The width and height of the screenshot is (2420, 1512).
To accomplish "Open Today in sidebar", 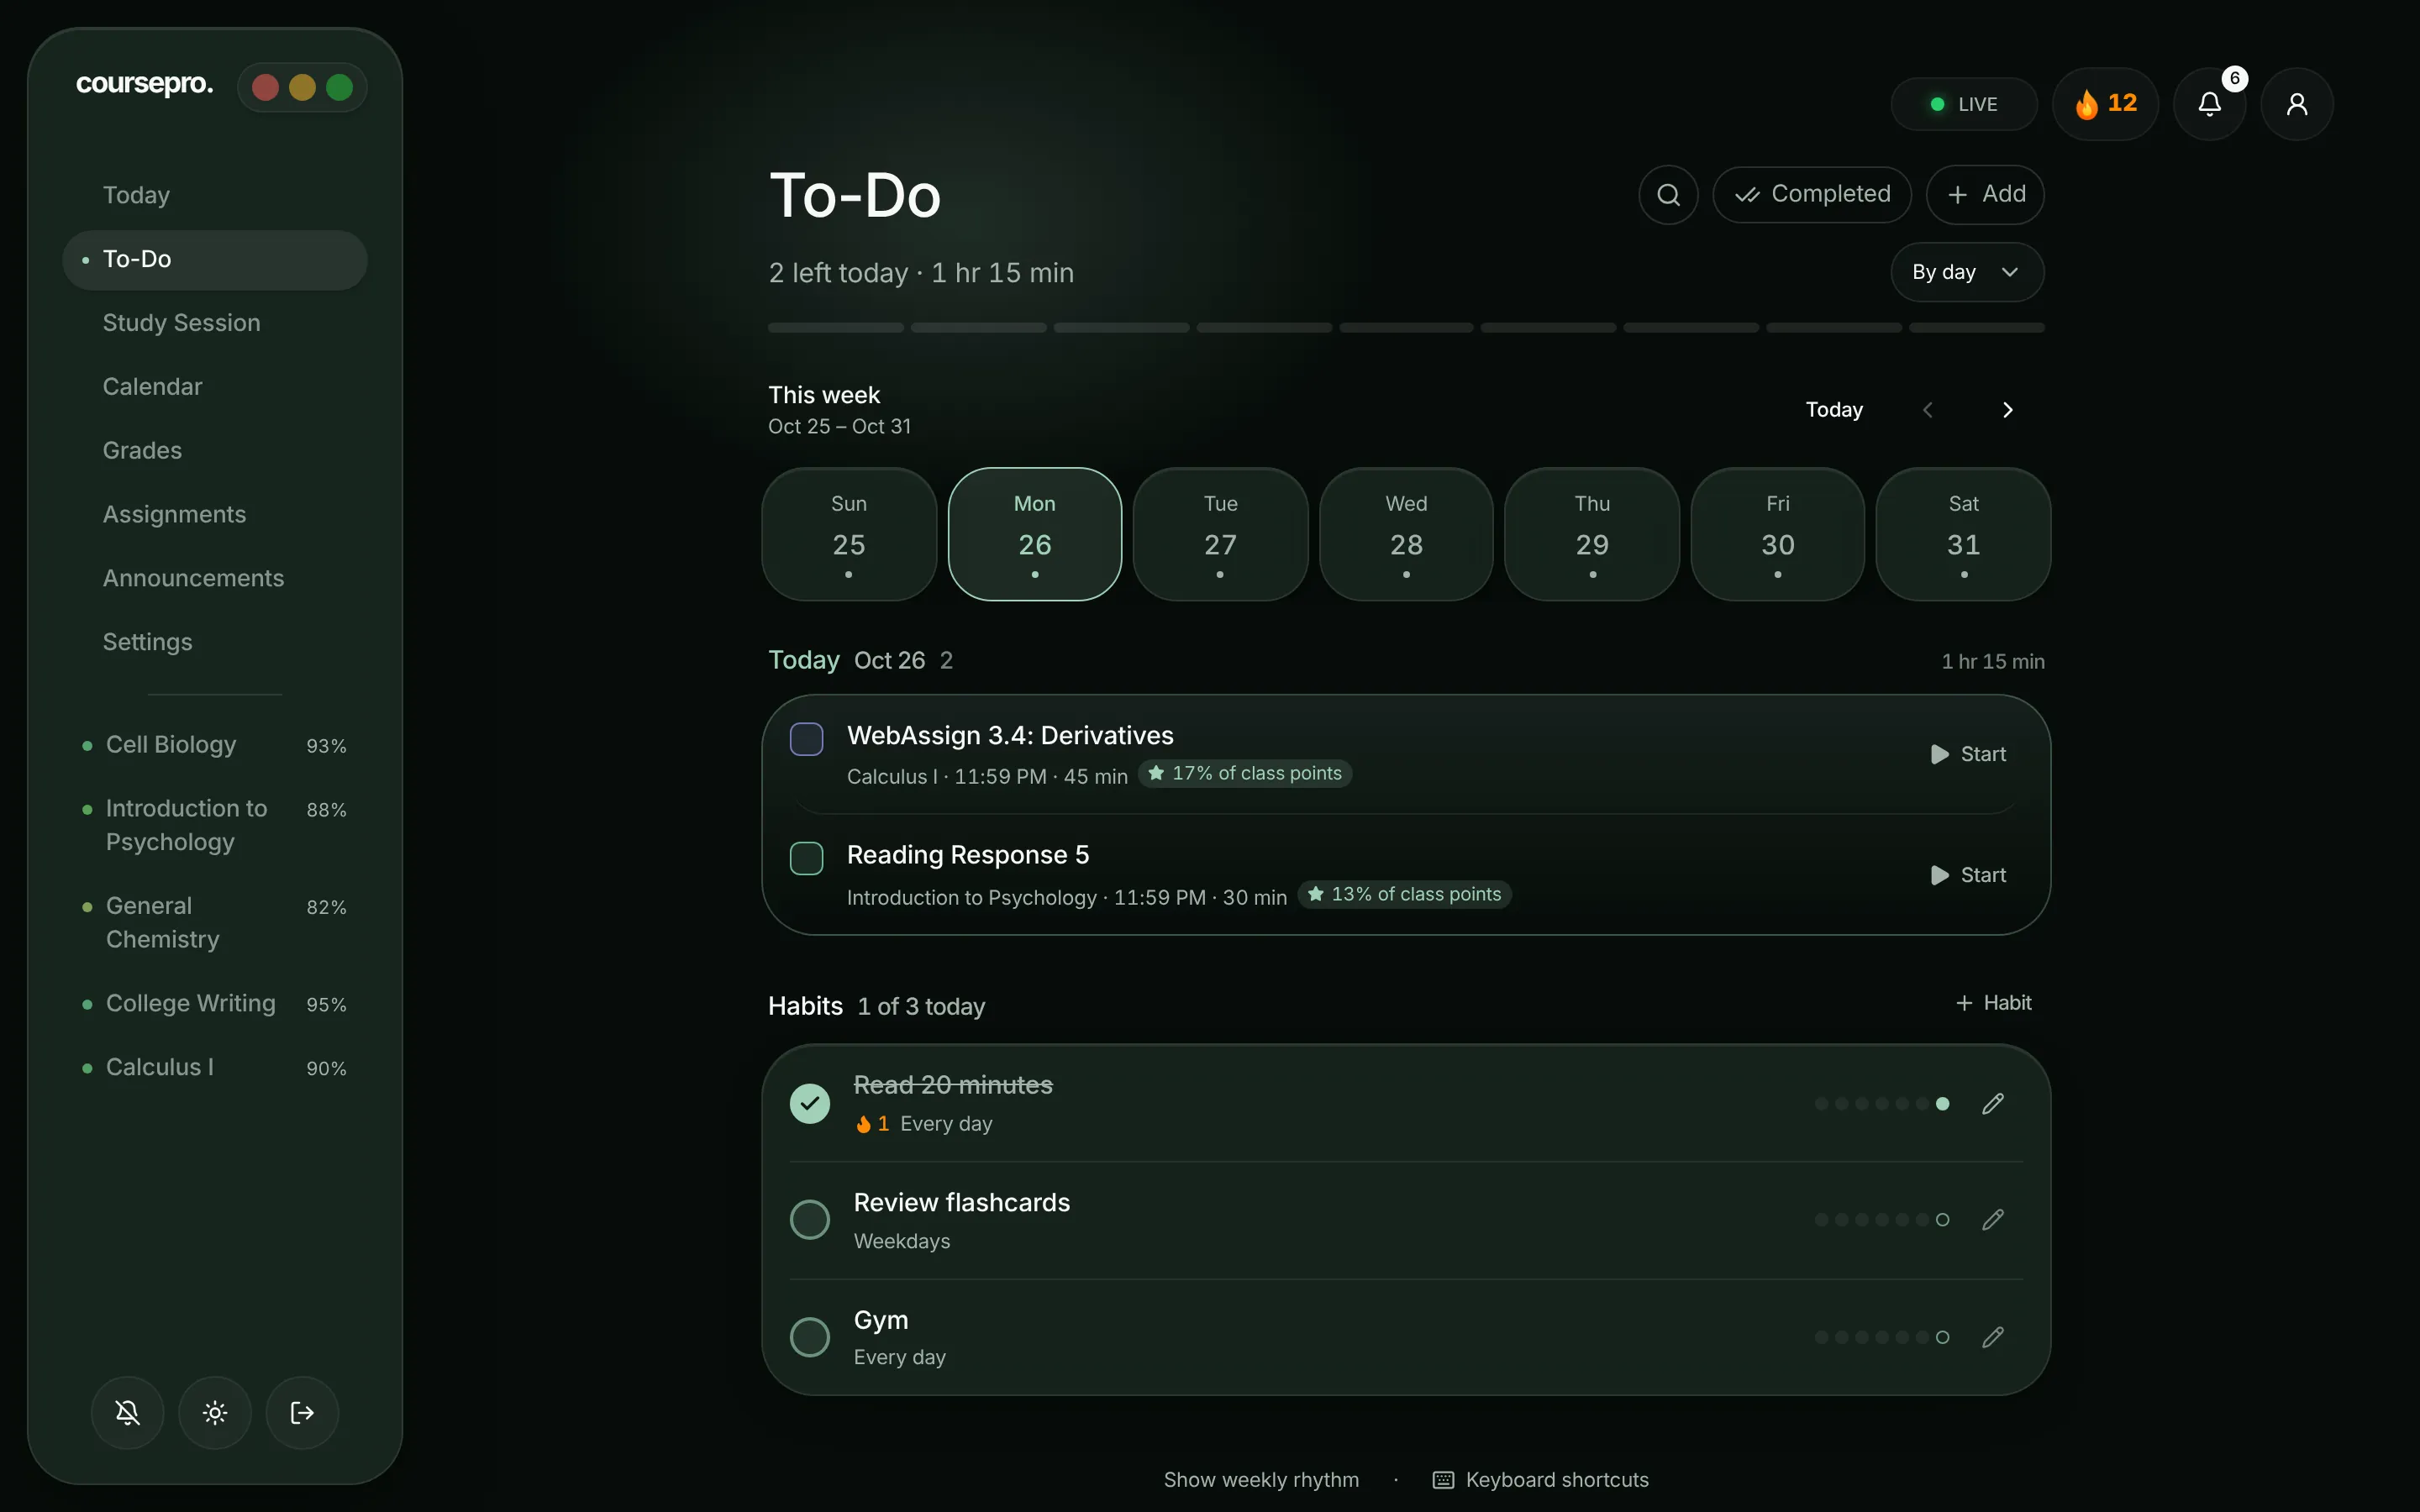I will 214,195.
